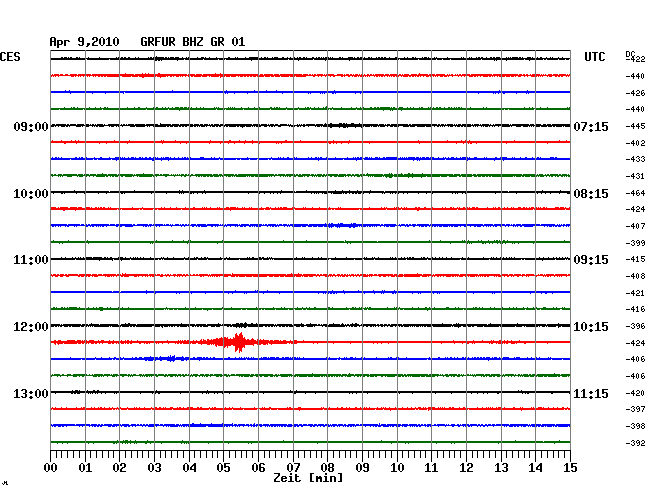Click minute label "13" on the bottom axis
The width and height of the screenshot is (650, 494).
tap(501, 468)
